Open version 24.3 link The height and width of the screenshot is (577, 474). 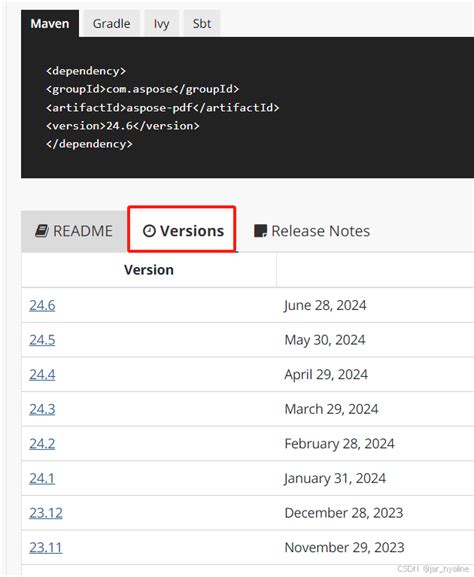(x=42, y=409)
